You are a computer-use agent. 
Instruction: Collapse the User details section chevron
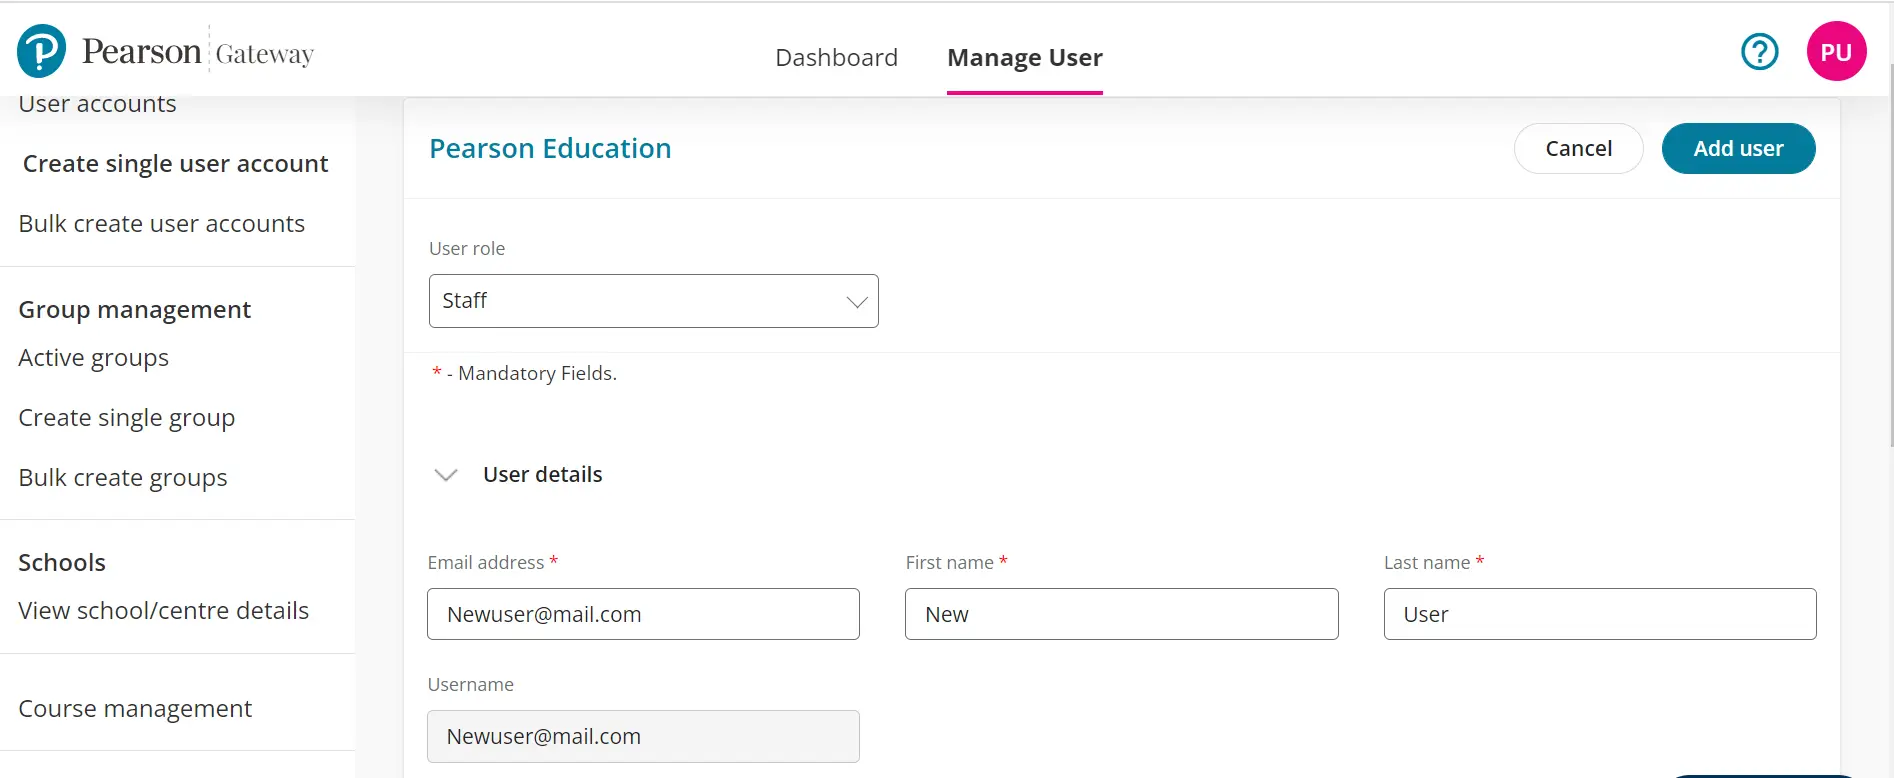click(446, 475)
